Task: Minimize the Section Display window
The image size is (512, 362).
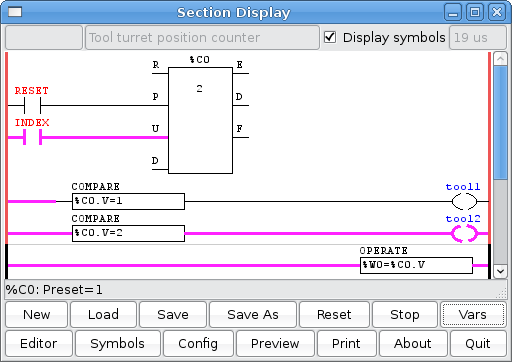Action: pyautogui.click(x=453, y=13)
